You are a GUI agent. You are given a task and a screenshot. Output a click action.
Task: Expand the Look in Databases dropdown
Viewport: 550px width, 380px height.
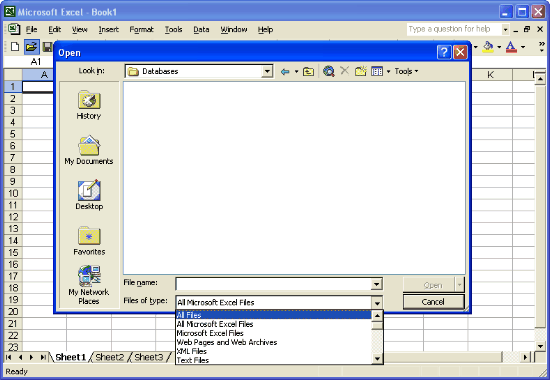coord(267,72)
